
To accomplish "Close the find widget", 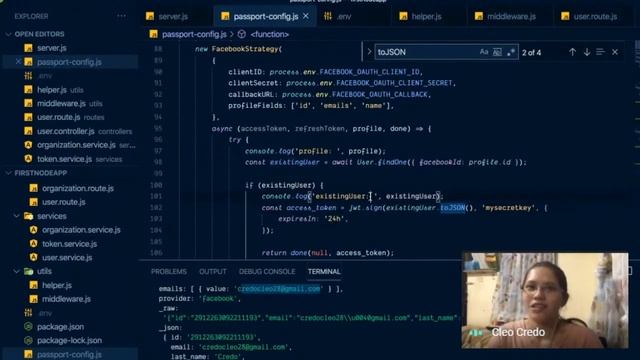I will pos(615,52).
